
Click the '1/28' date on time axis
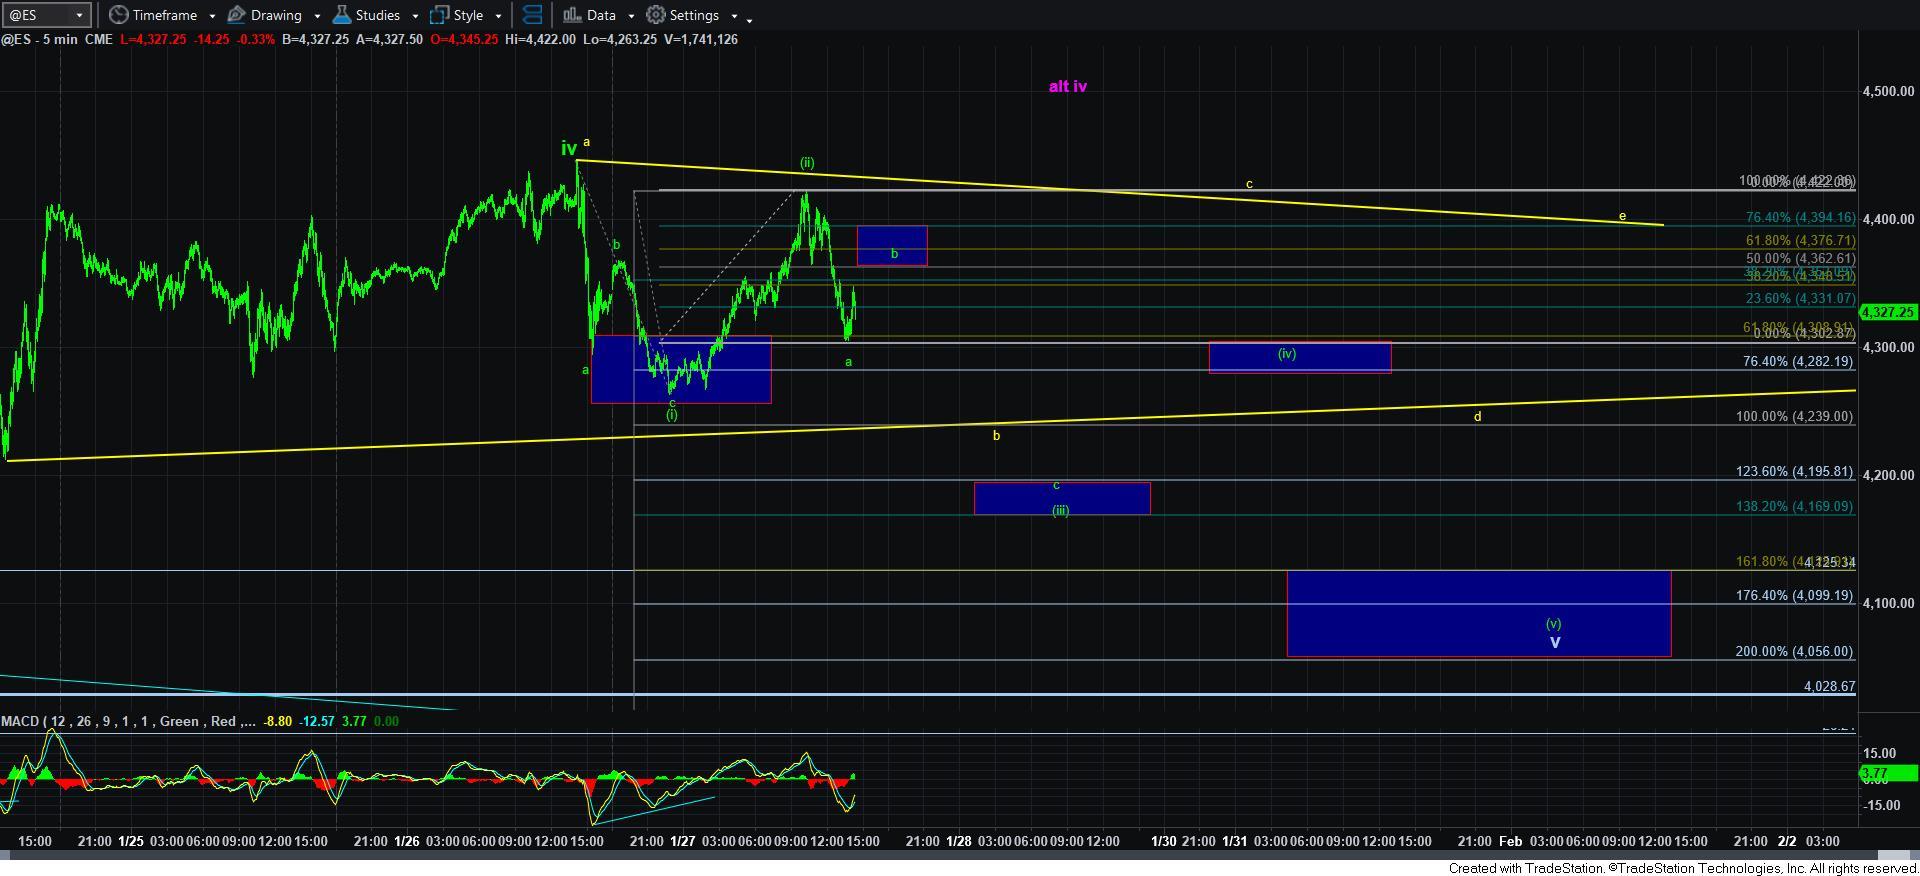coord(958,841)
